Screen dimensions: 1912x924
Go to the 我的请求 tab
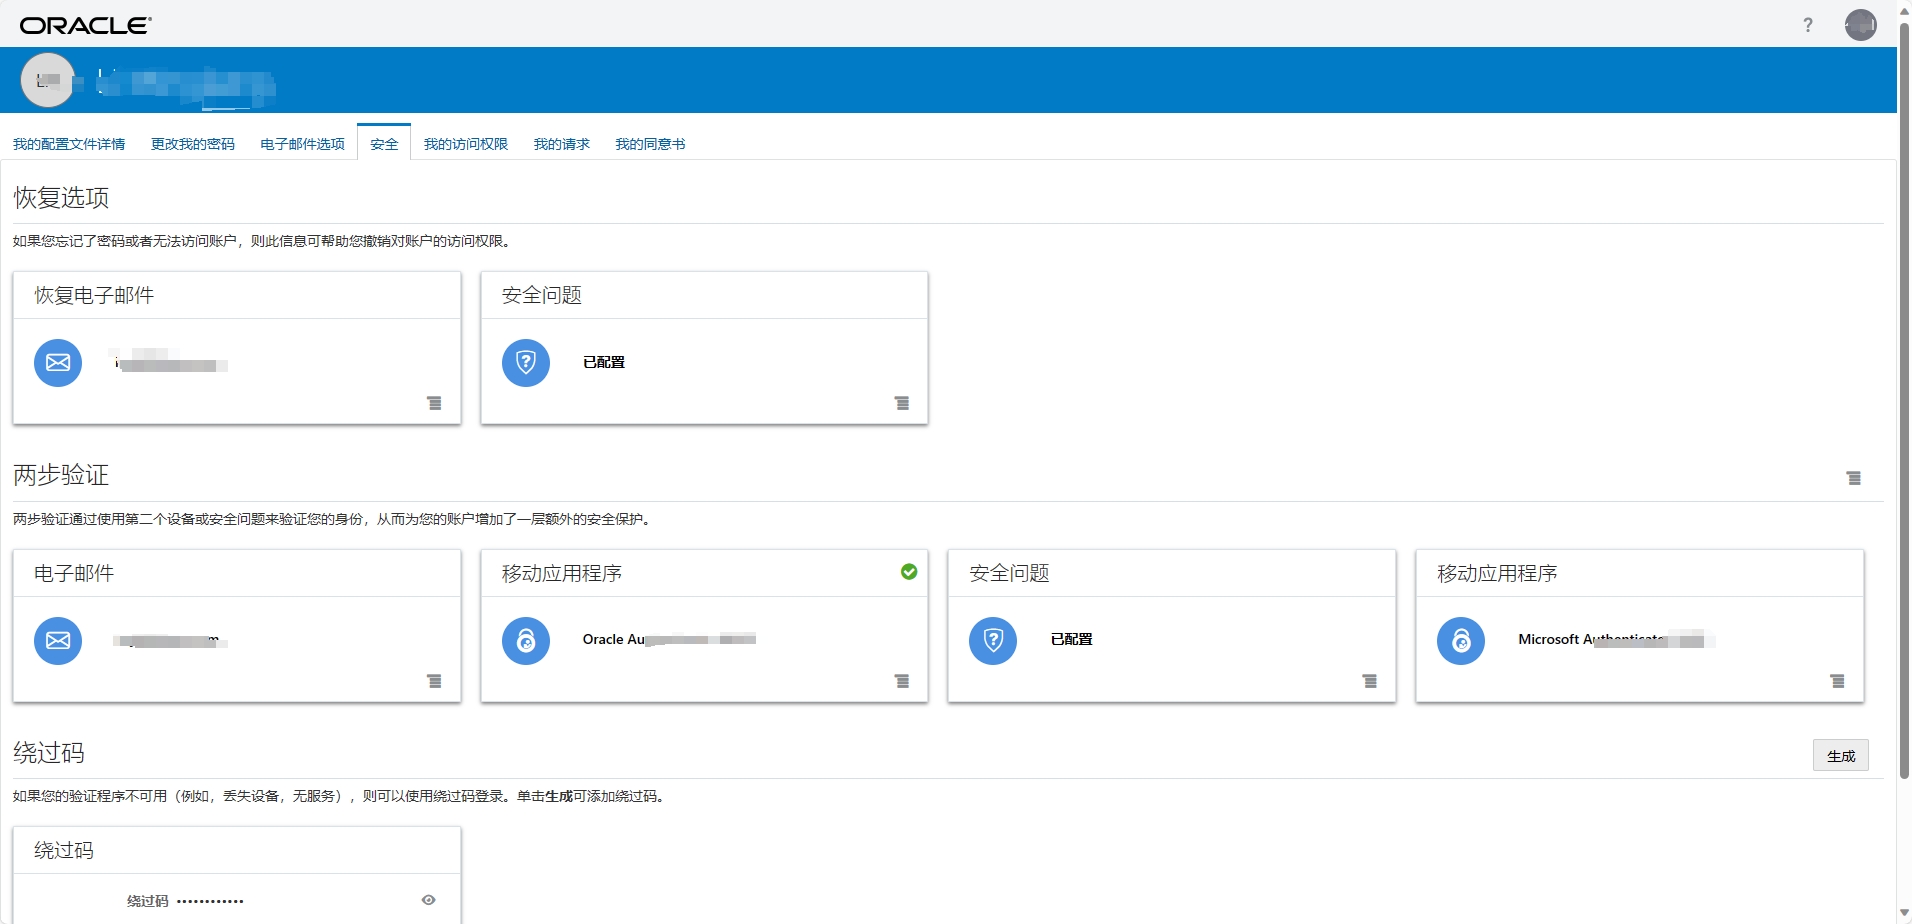click(x=562, y=144)
